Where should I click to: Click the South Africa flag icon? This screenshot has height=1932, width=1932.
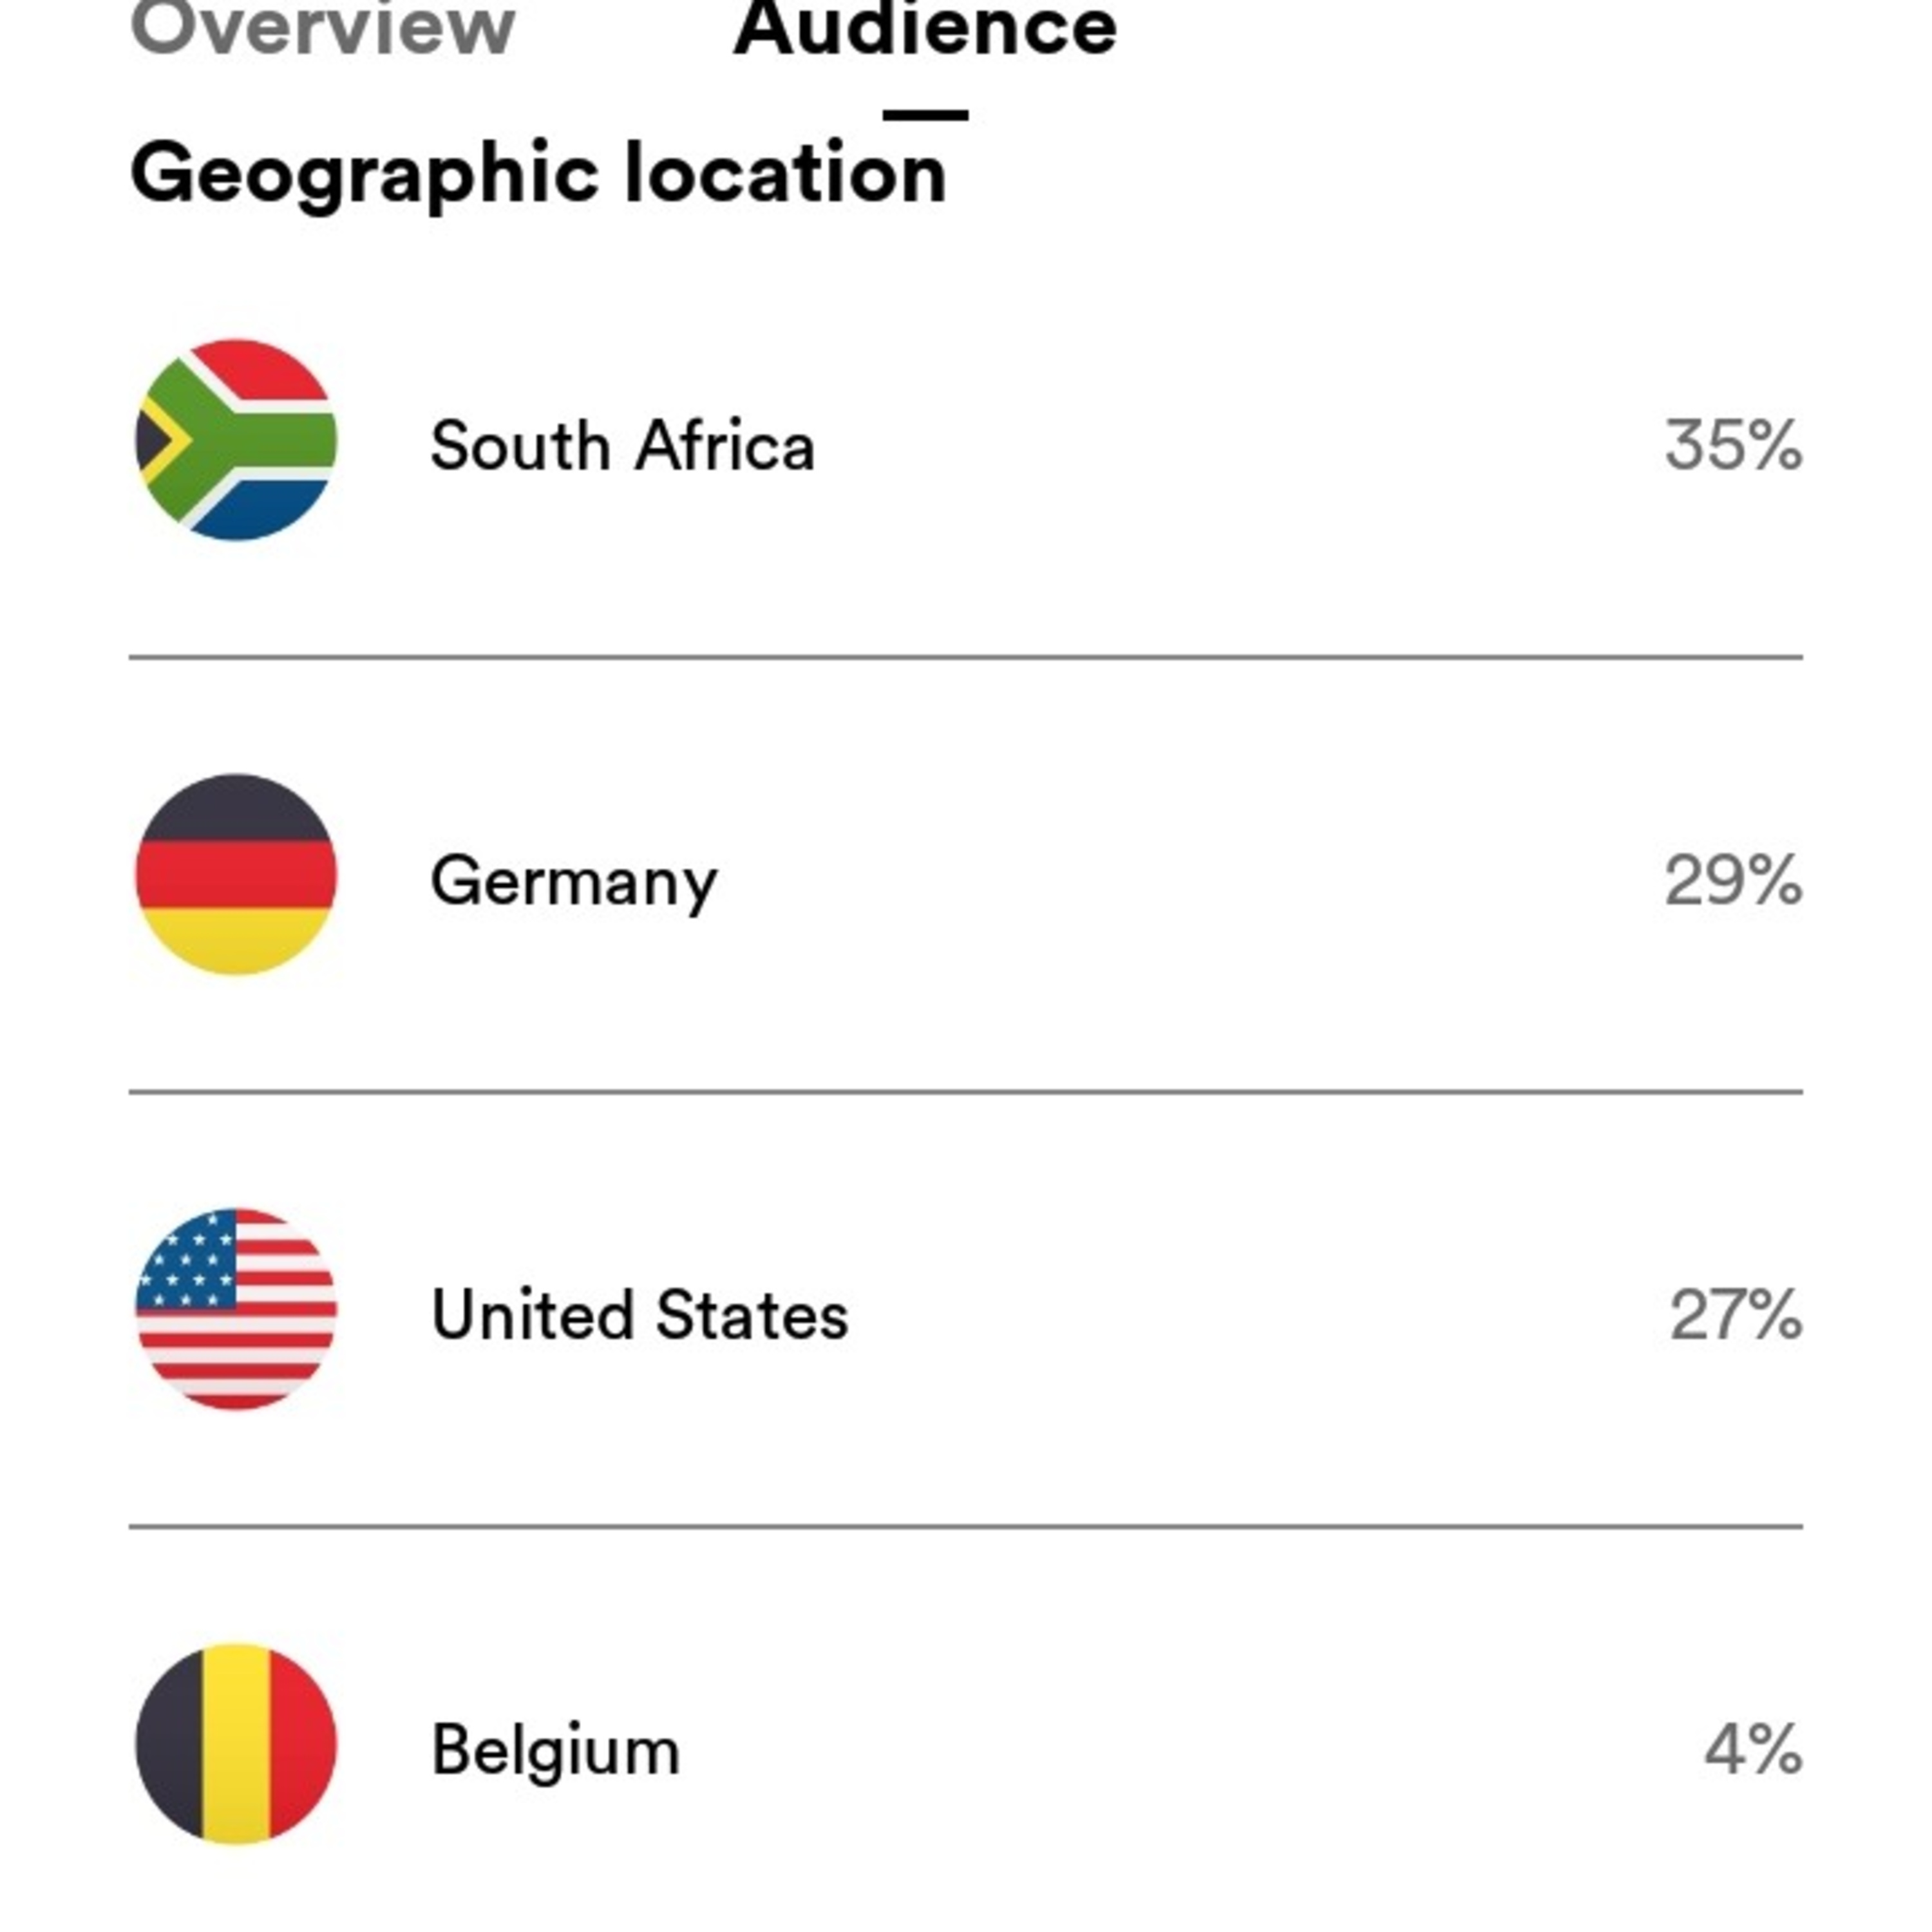(236, 440)
